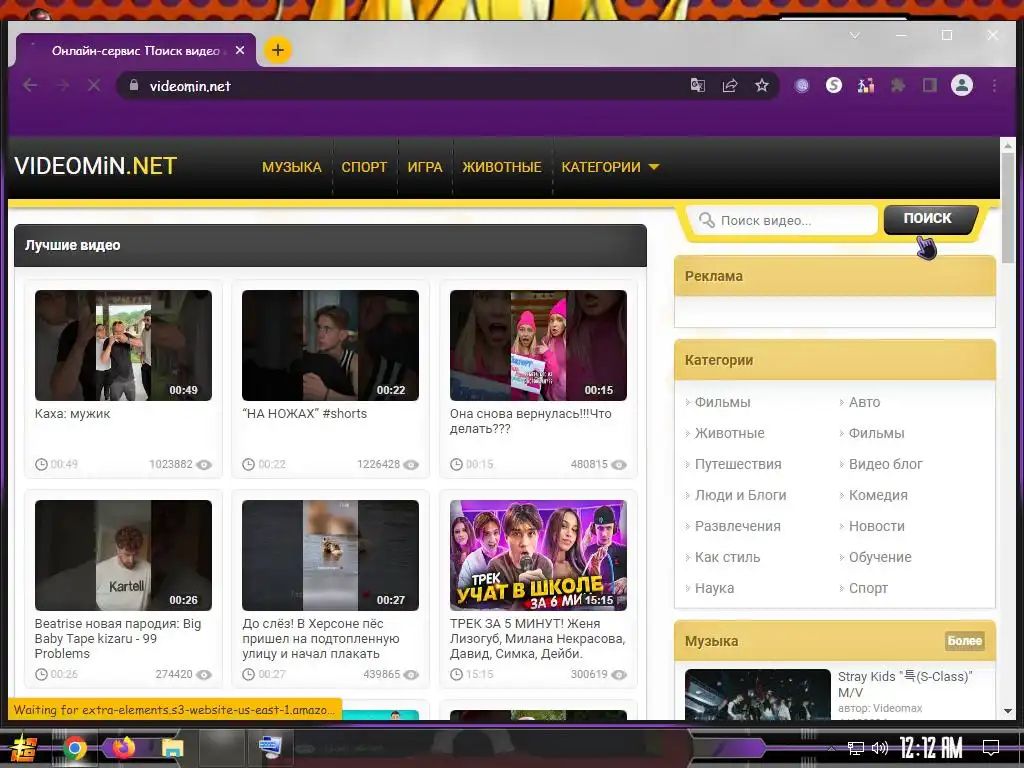This screenshot has width=1024, height=768.
Task: Close the Онлайн-сервис Поиск видео tab
Action: pyautogui.click(x=240, y=50)
